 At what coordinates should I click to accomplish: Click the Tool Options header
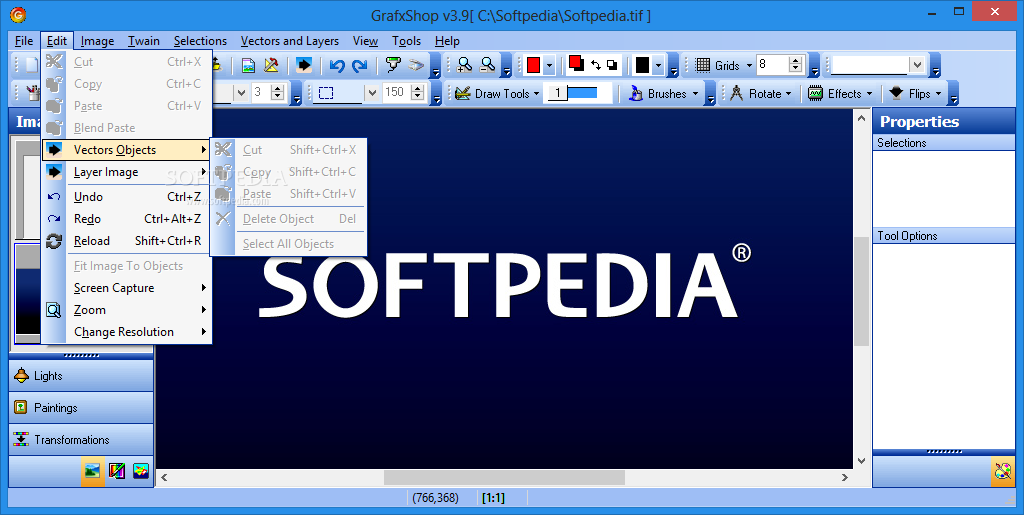[x=944, y=236]
